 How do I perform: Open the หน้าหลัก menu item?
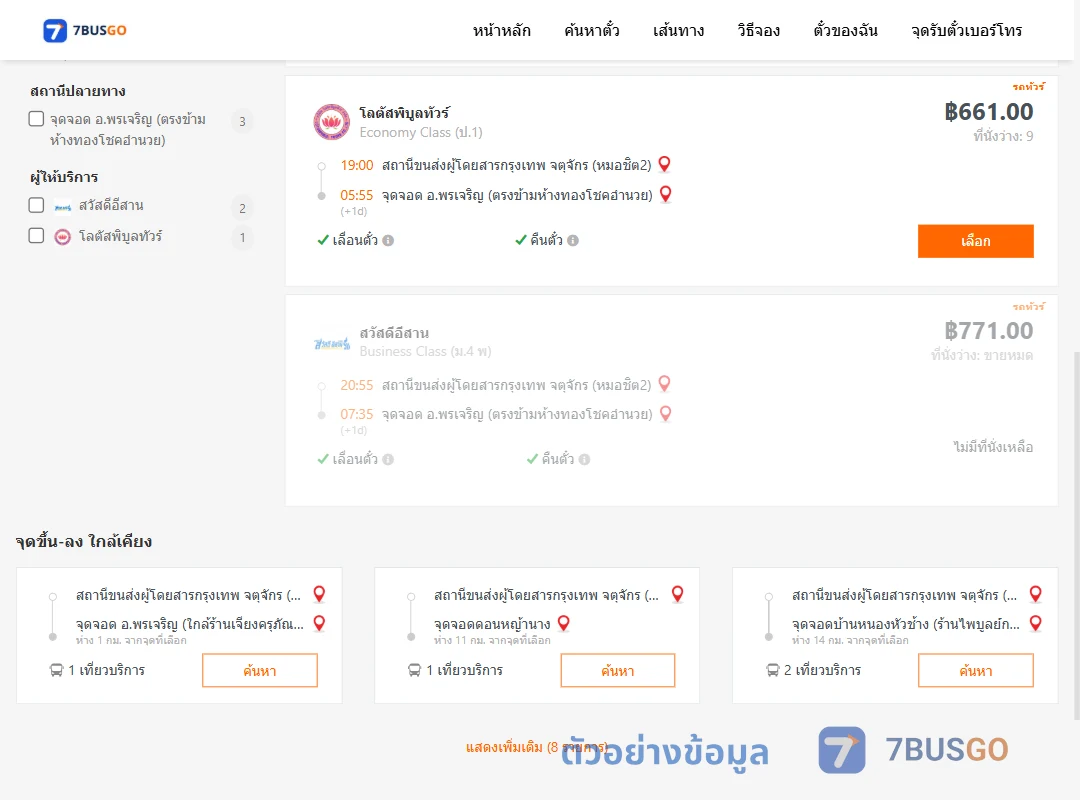(501, 30)
